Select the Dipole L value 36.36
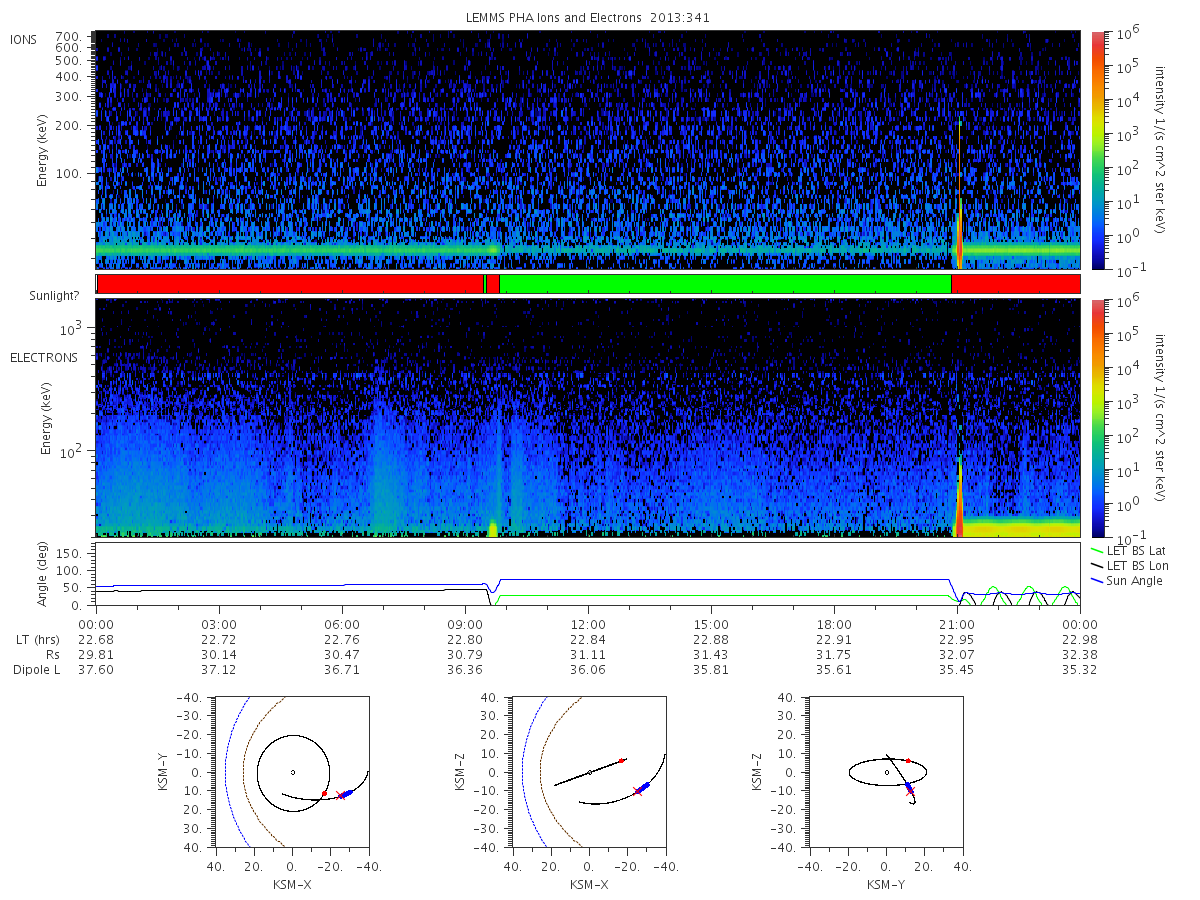This screenshot has width=1200, height=900. tap(465, 669)
